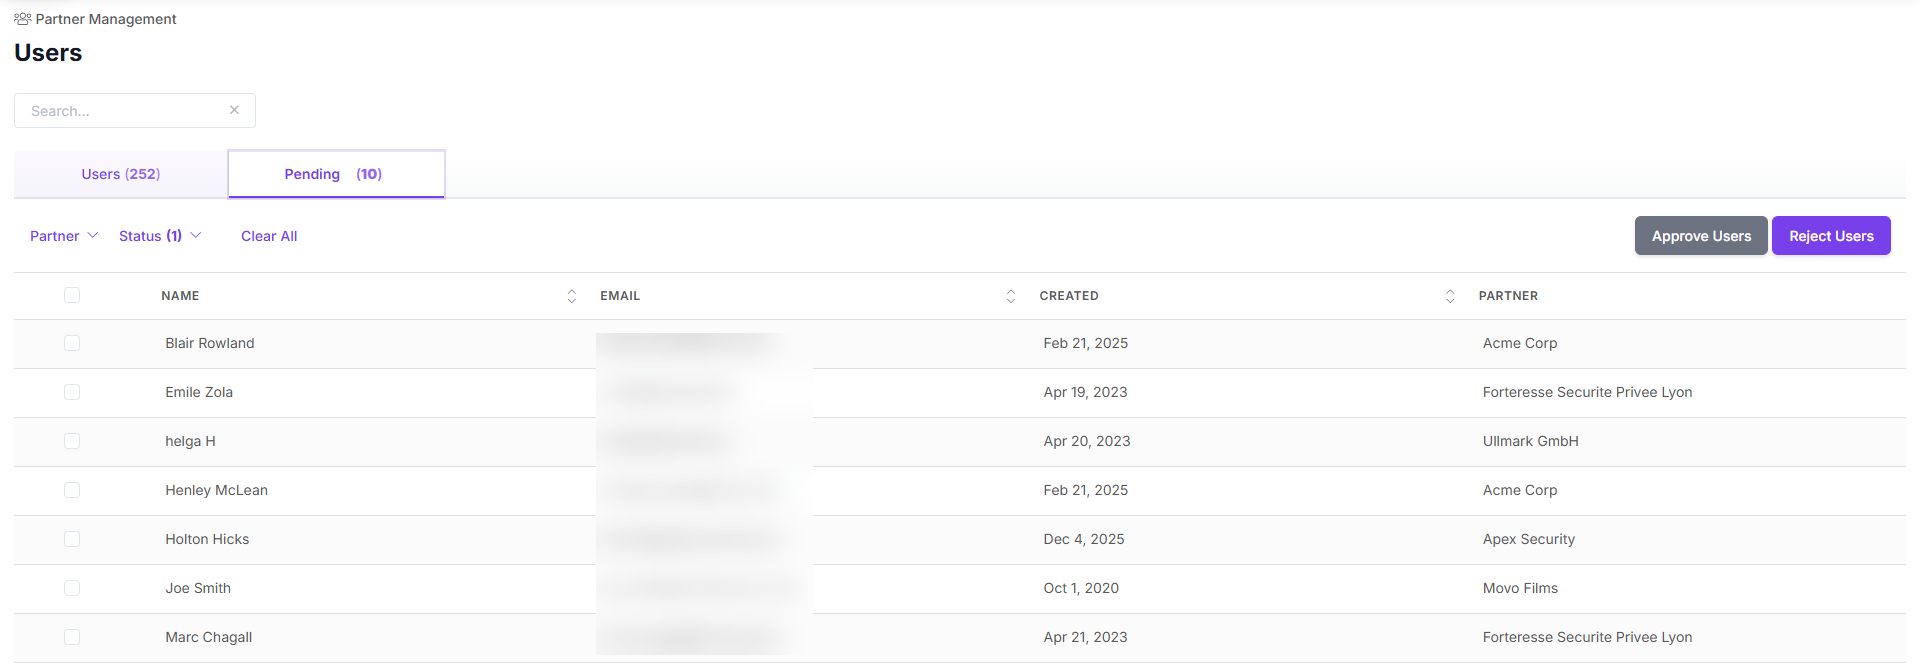Clear the search box with X icon
The width and height of the screenshot is (1920, 668).
click(234, 110)
